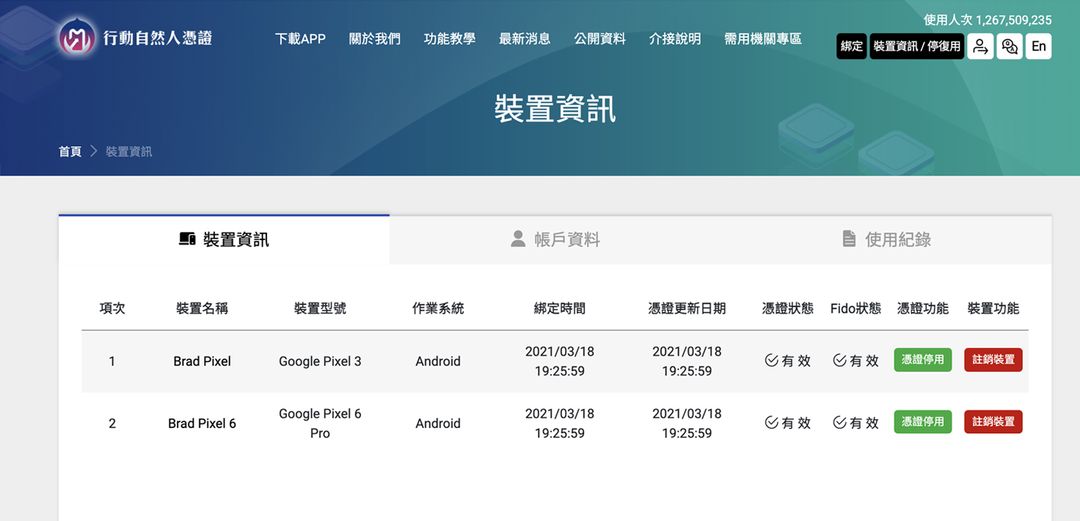This screenshot has width=1080, height=521.
Task: Click the 憑證狀態 column header
Action: point(788,309)
